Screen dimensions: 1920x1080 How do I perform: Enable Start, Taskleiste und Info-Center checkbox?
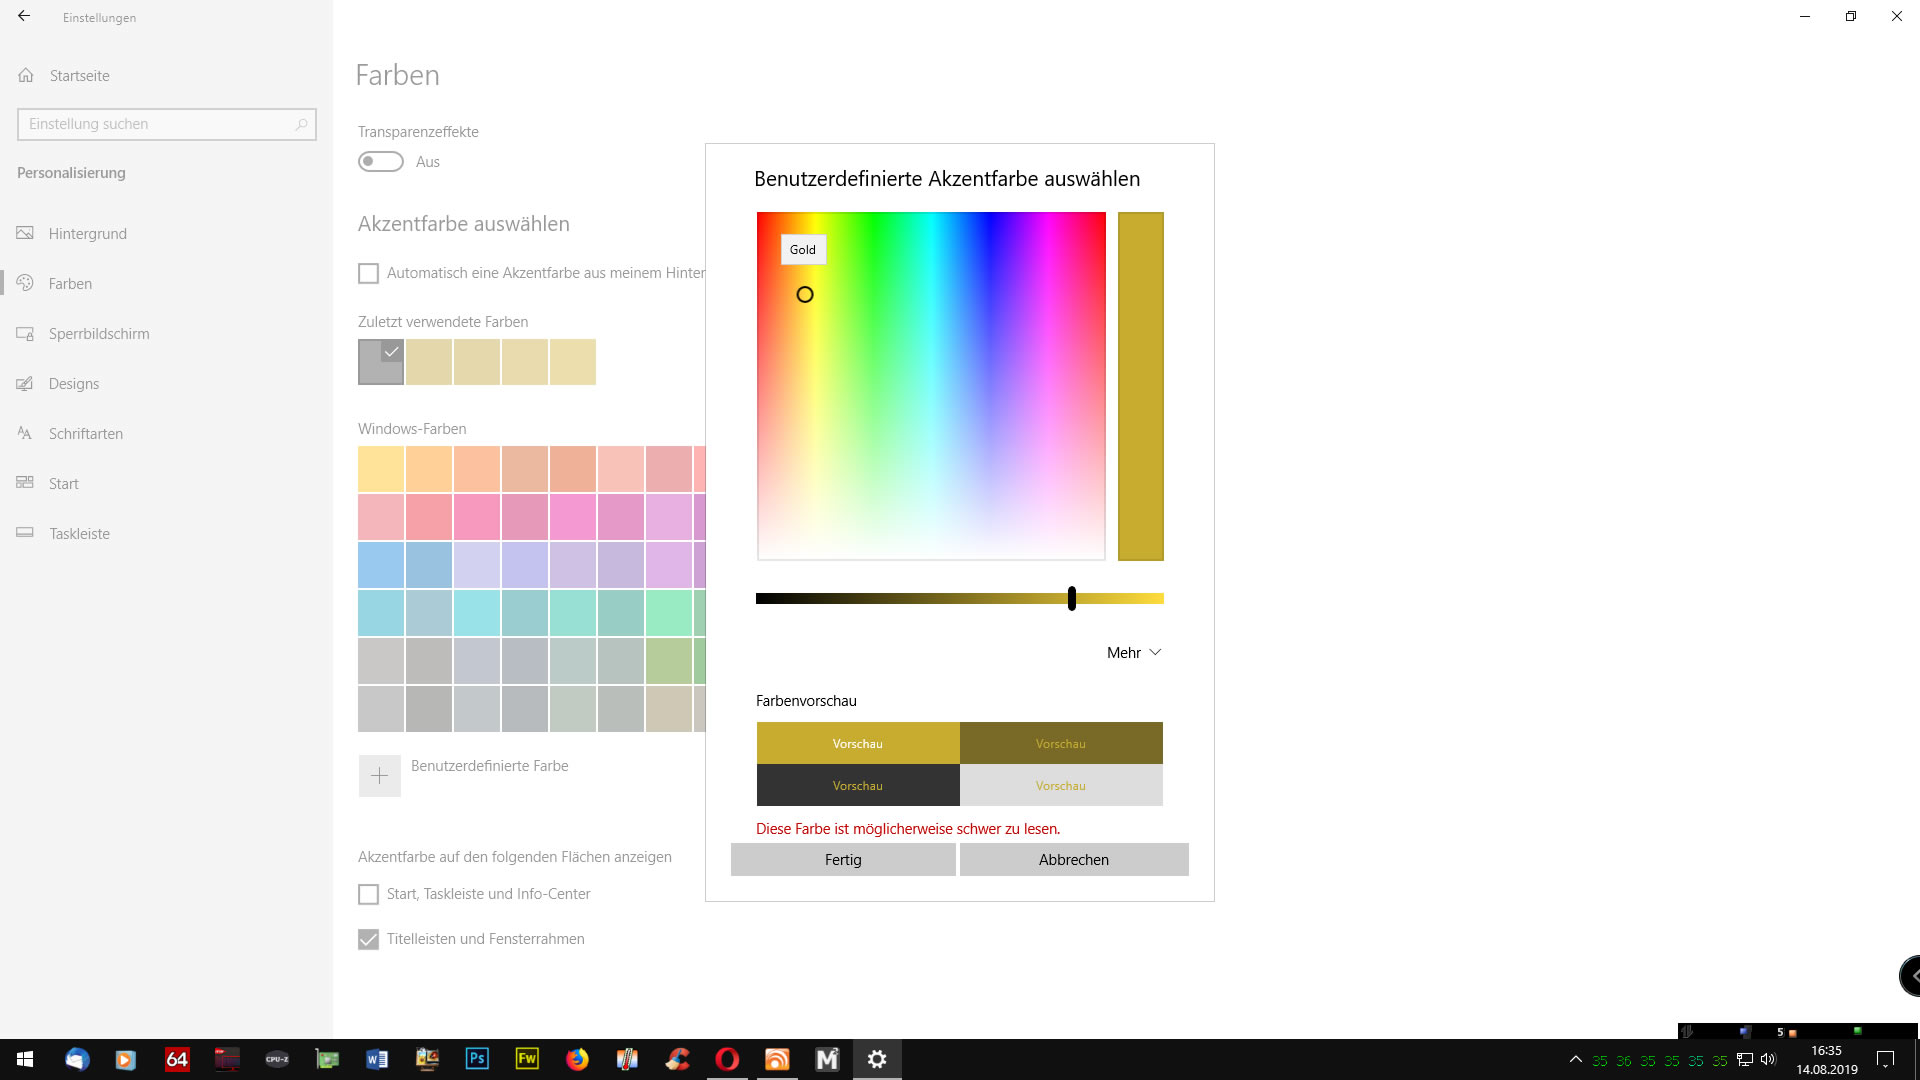click(369, 894)
